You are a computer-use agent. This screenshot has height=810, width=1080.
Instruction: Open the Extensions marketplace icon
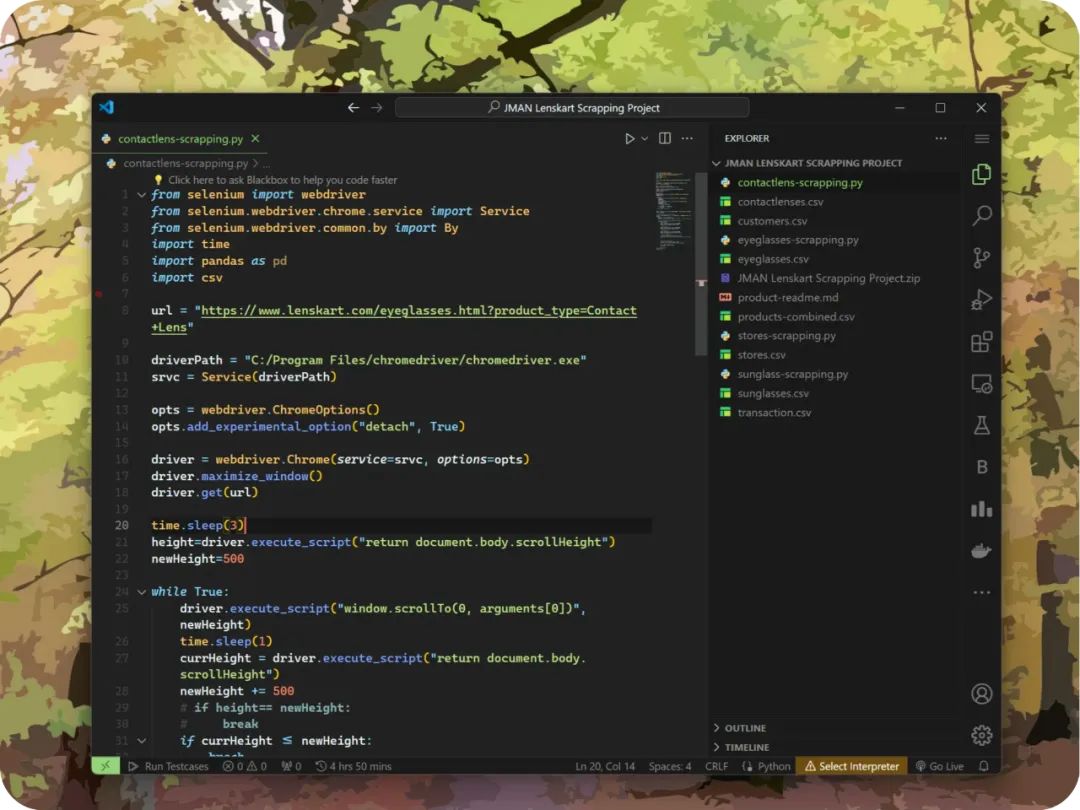coord(981,342)
